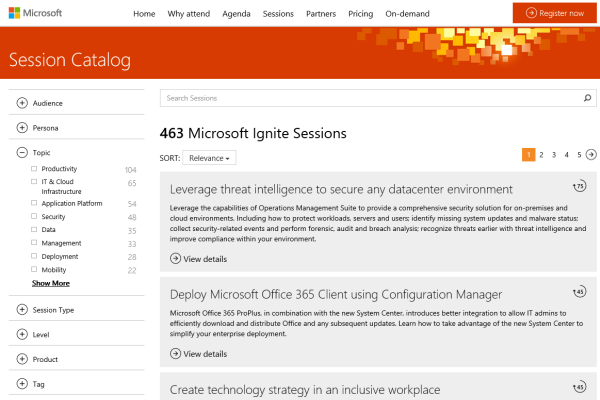The image size is (600, 400).
Task: Check the Productivity topic checkbox
Action: point(34,169)
